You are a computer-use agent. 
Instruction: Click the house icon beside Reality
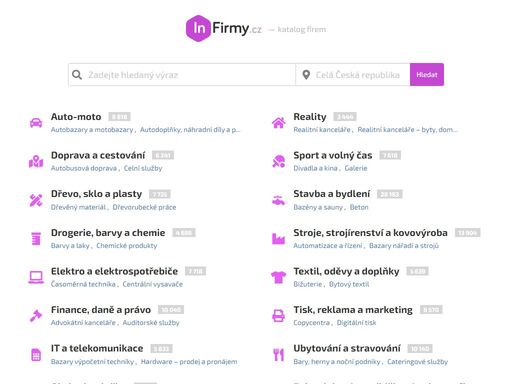click(279, 123)
